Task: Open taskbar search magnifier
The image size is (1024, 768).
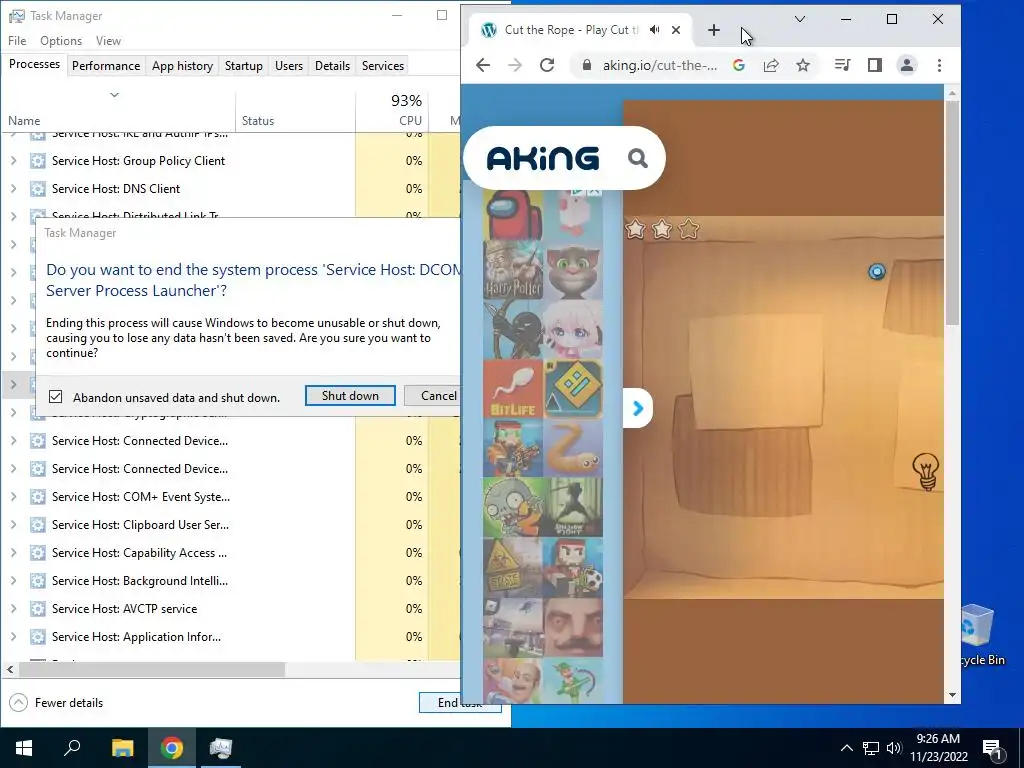Action: tap(72, 748)
